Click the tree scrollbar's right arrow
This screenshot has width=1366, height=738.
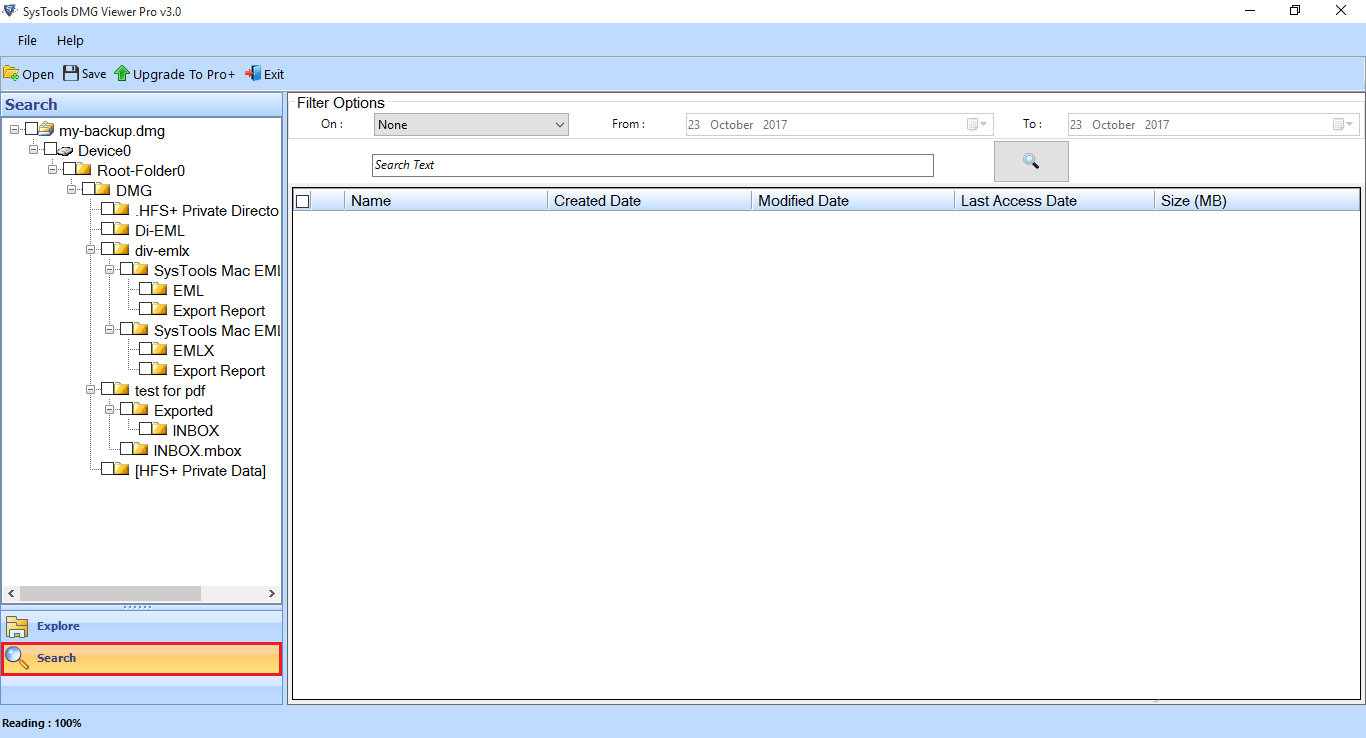pos(272,594)
